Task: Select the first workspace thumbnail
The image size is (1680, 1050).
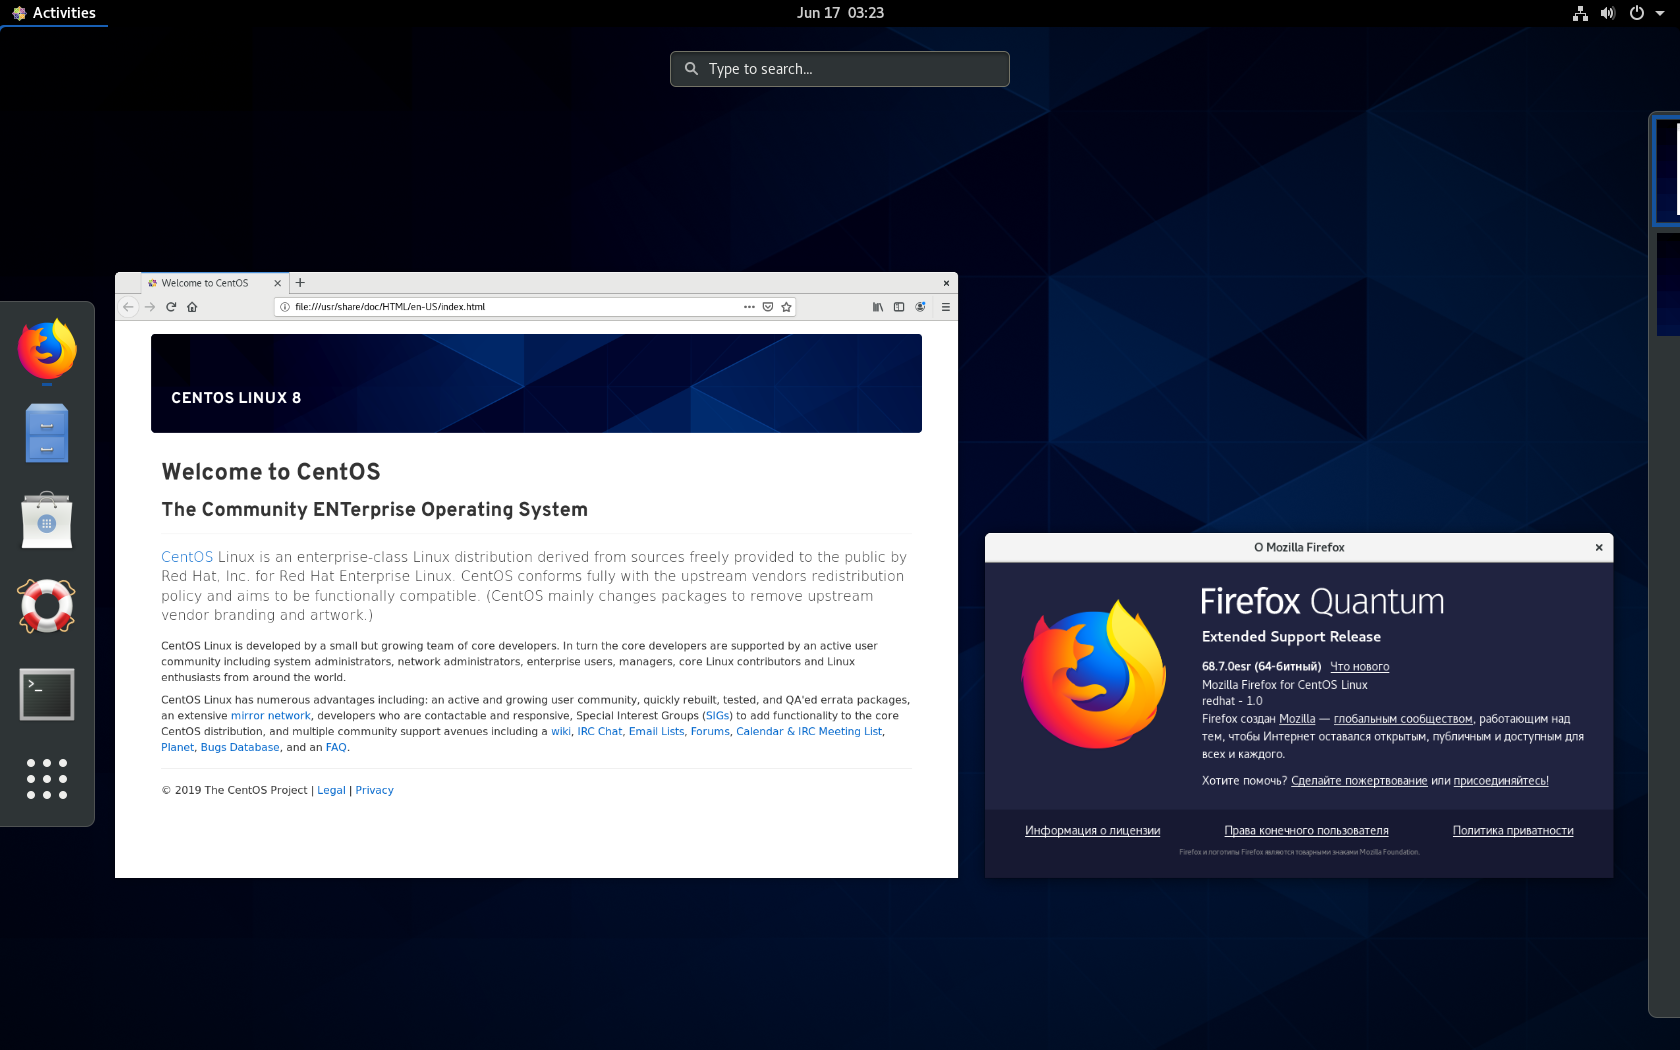Action: coord(1666,171)
